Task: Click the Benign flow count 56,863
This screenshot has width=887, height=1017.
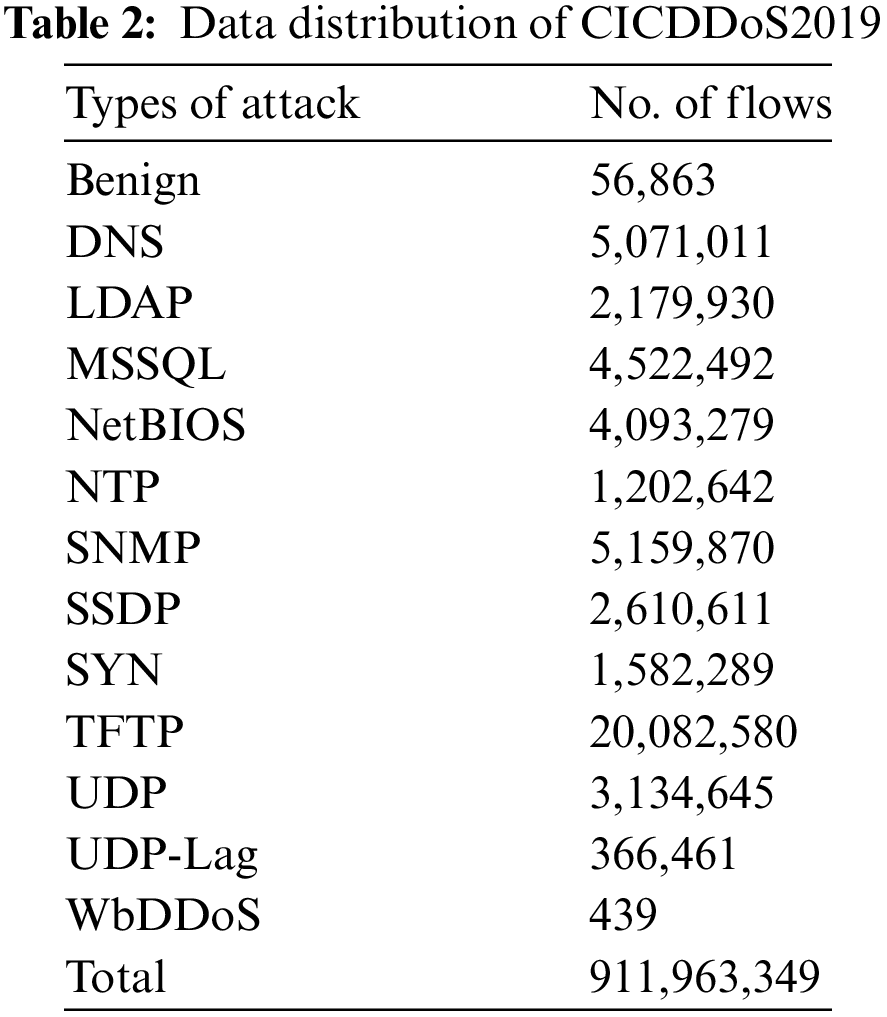Action: pos(653,181)
